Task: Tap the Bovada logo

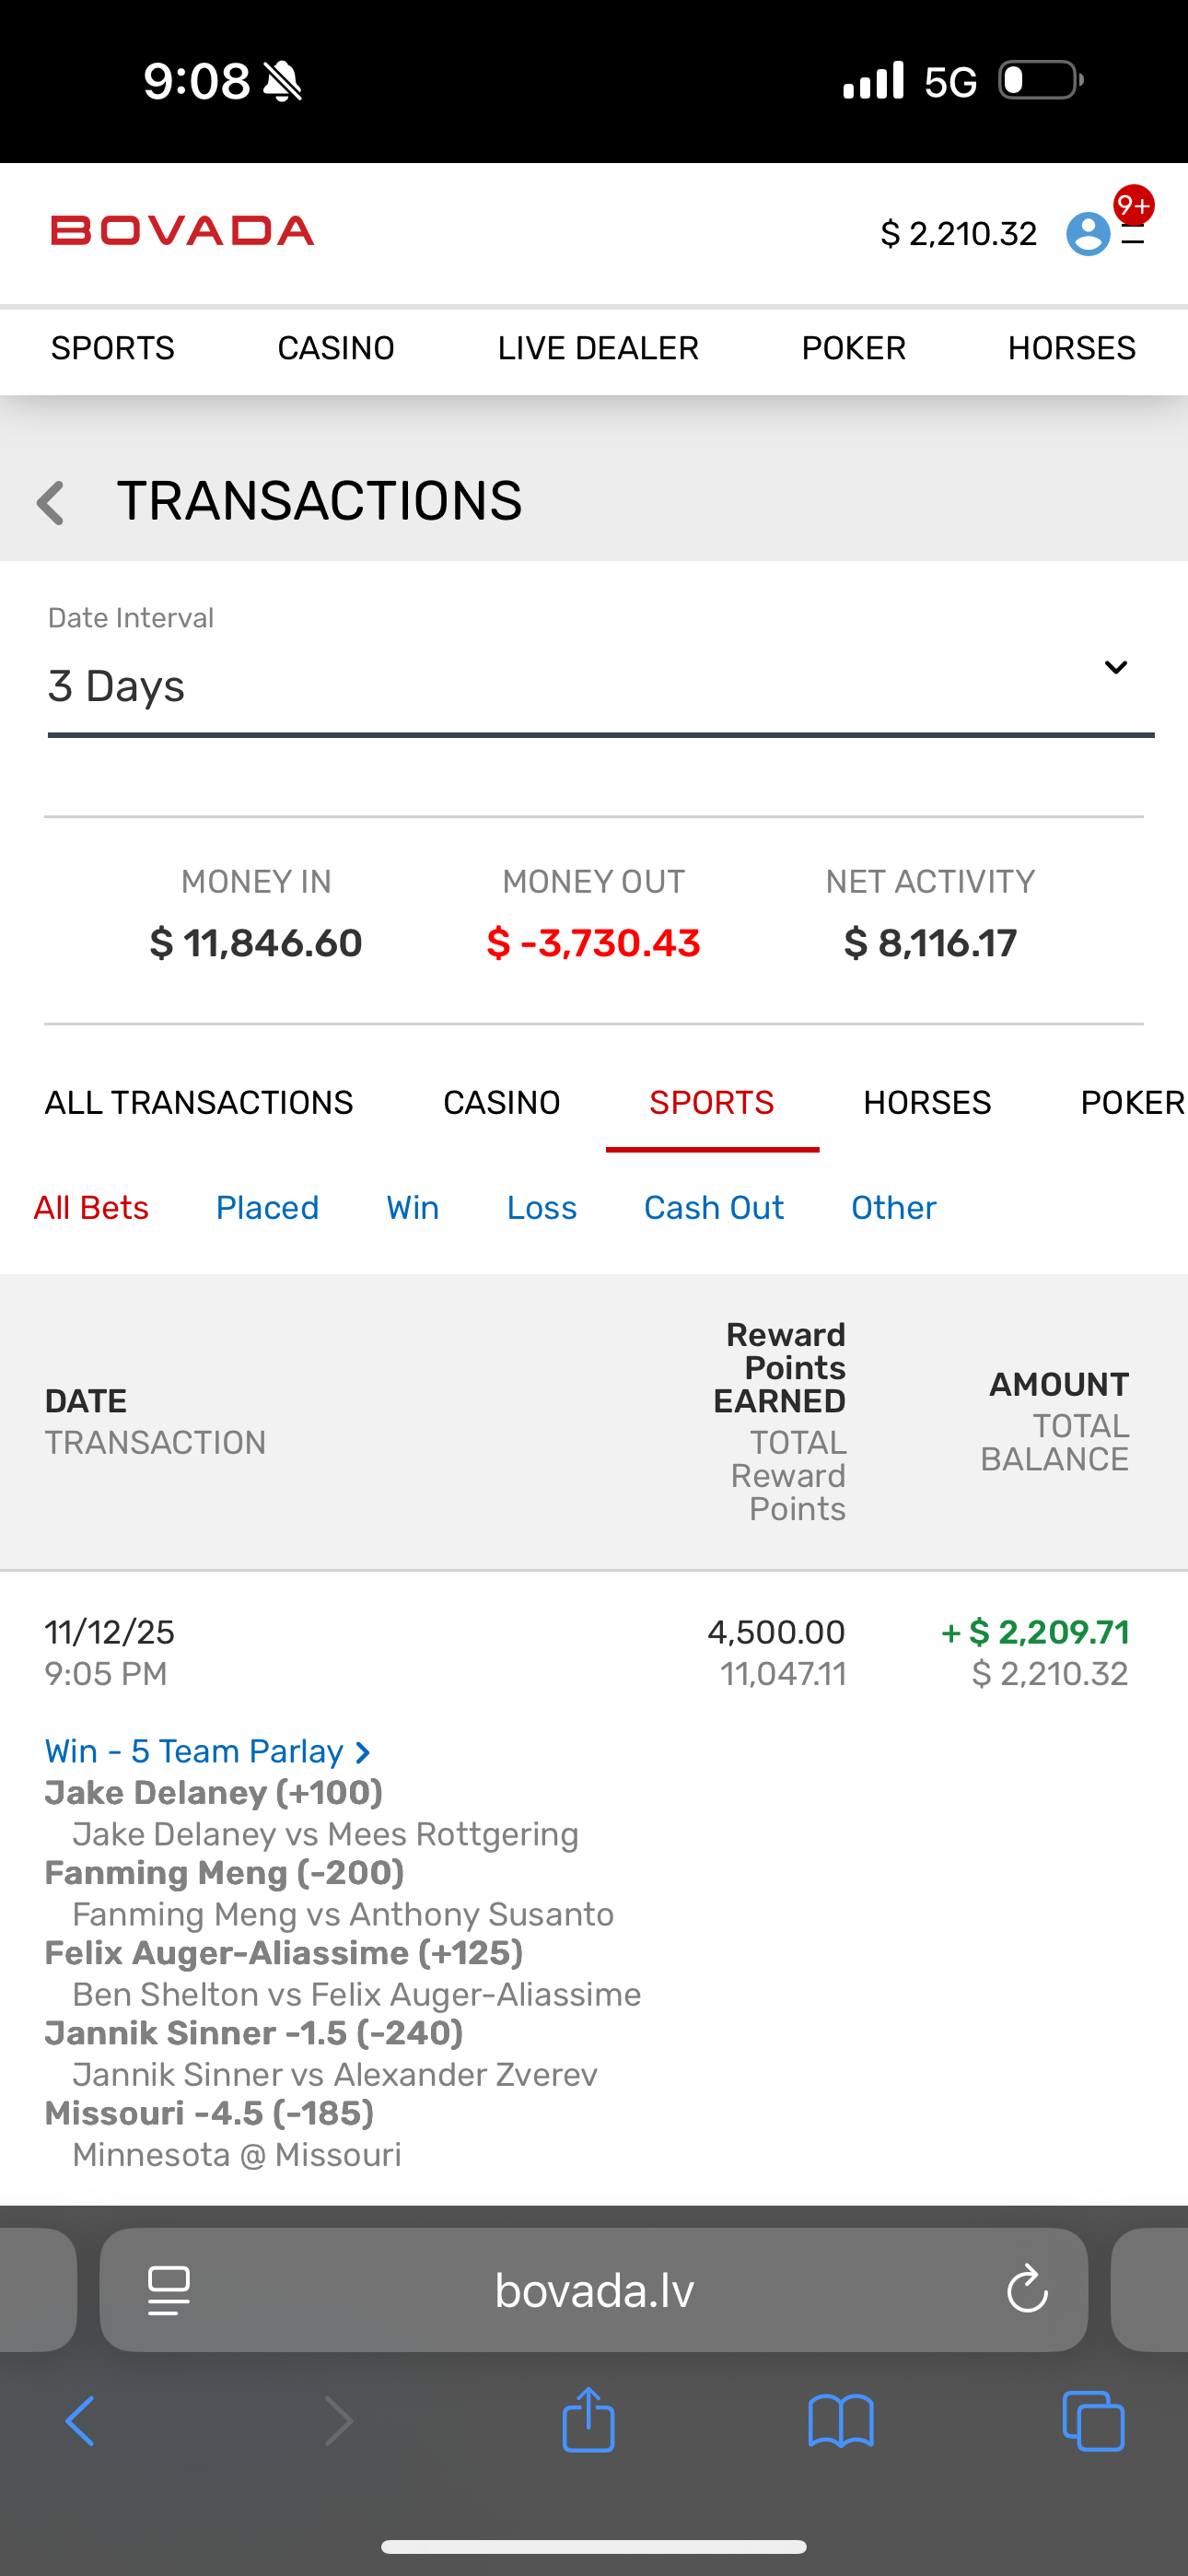Action: pyautogui.click(x=183, y=231)
